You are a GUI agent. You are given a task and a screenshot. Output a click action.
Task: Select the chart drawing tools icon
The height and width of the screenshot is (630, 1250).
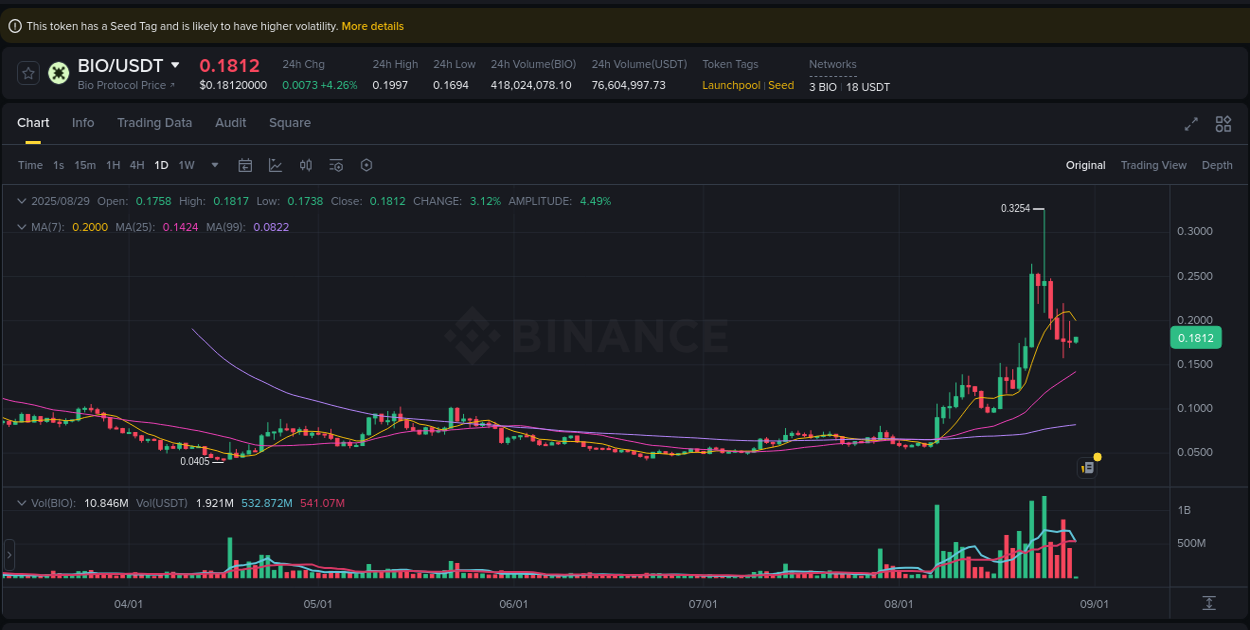point(276,165)
